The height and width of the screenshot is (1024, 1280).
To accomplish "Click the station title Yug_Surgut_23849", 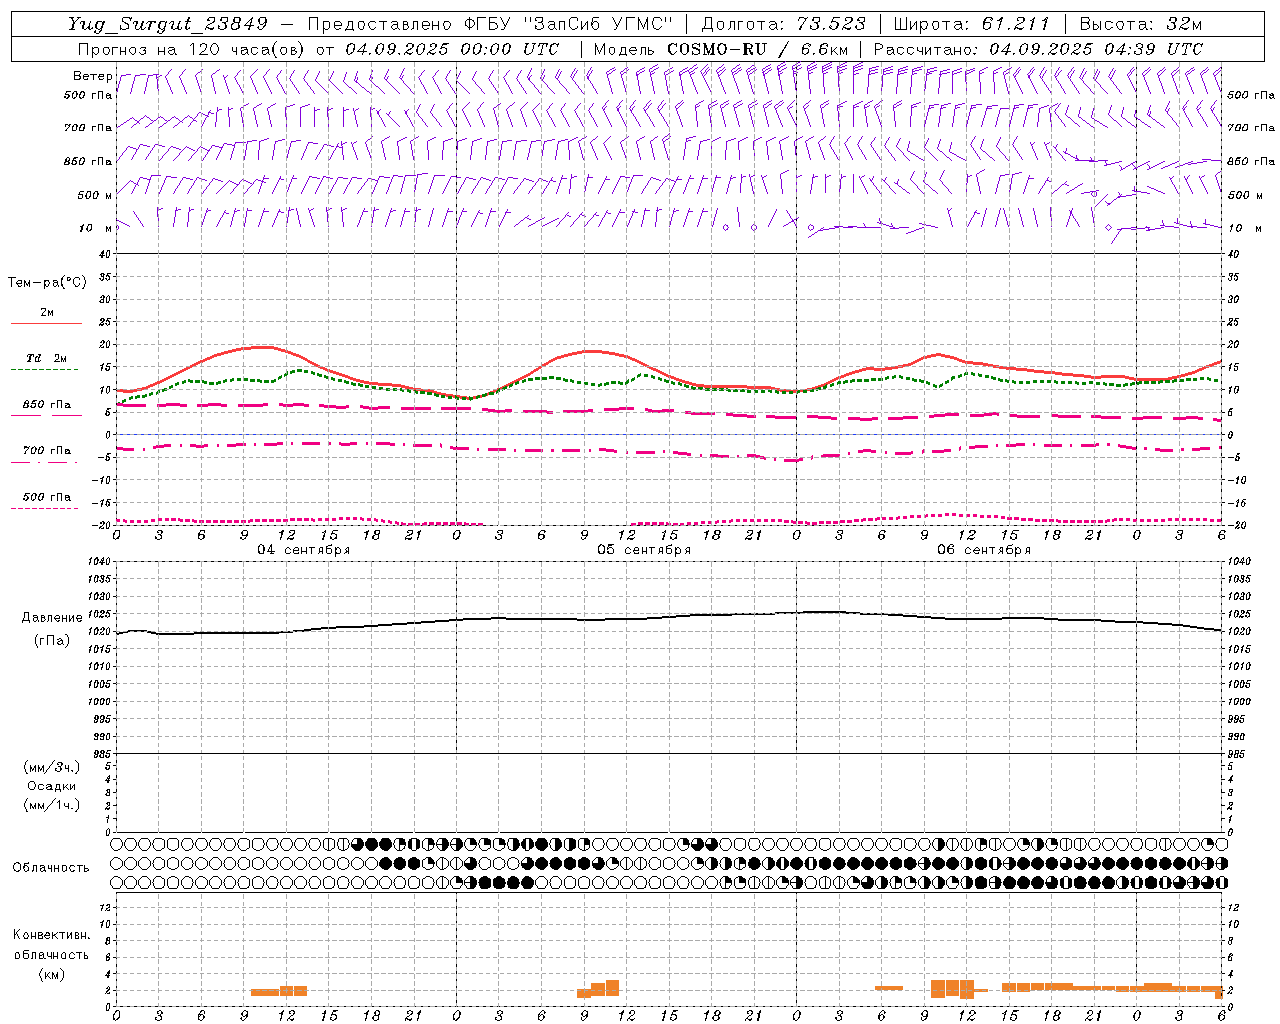I will 168,24.
